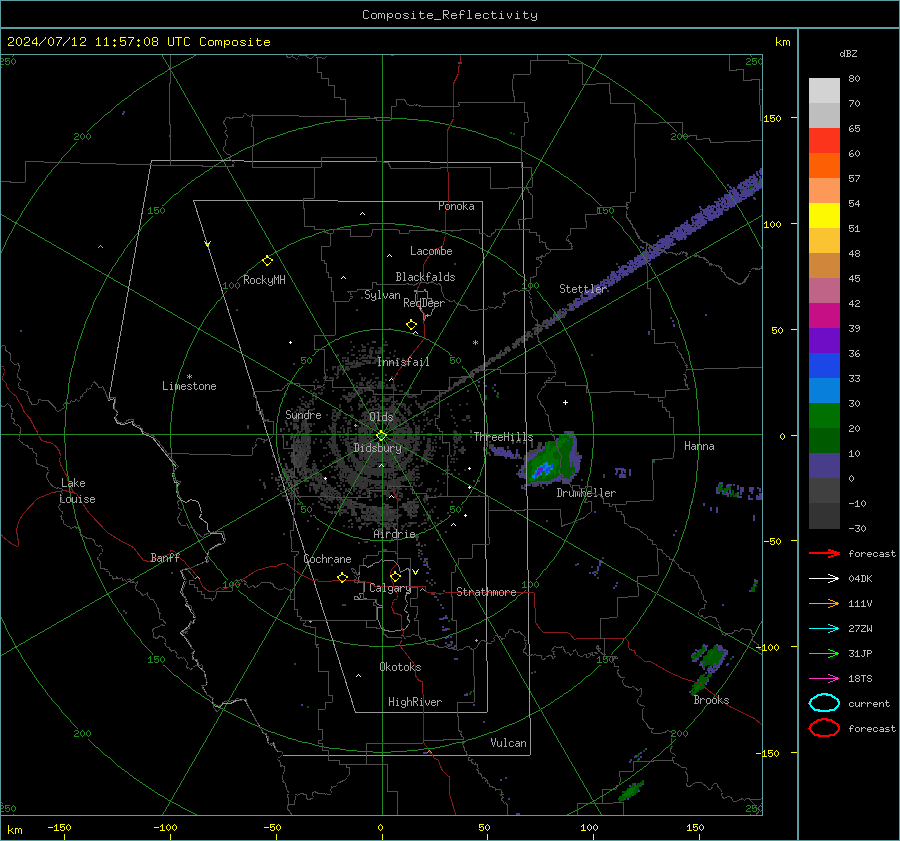Click the Airdrie city label
This screenshot has height=841, width=900.
point(394,534)
